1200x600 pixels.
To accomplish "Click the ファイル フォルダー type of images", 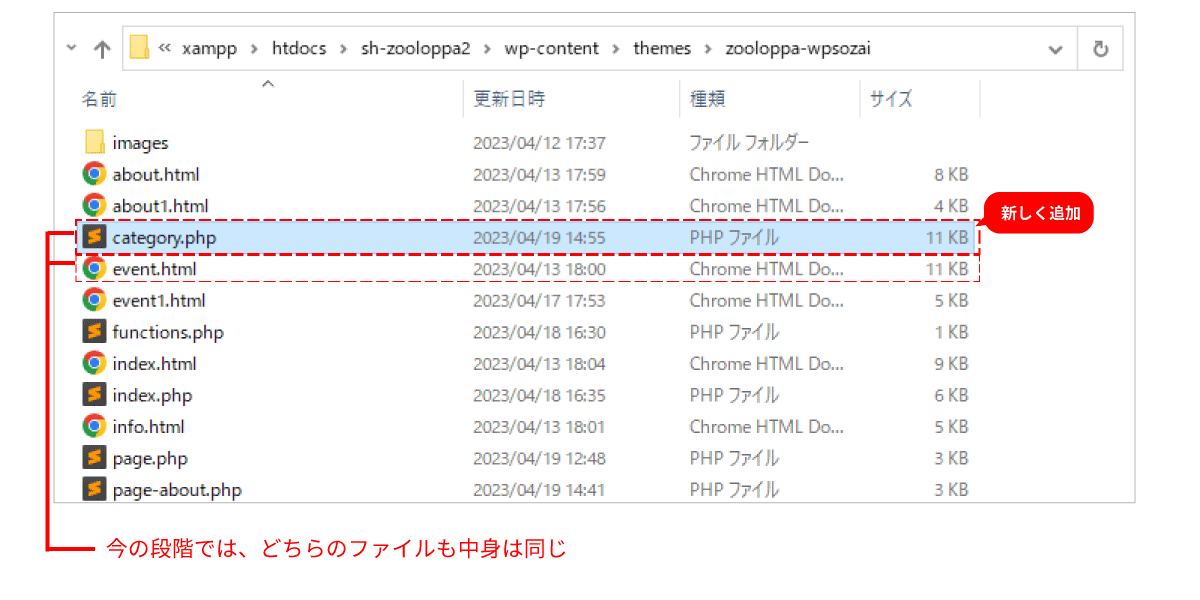I will coord(749,143).
